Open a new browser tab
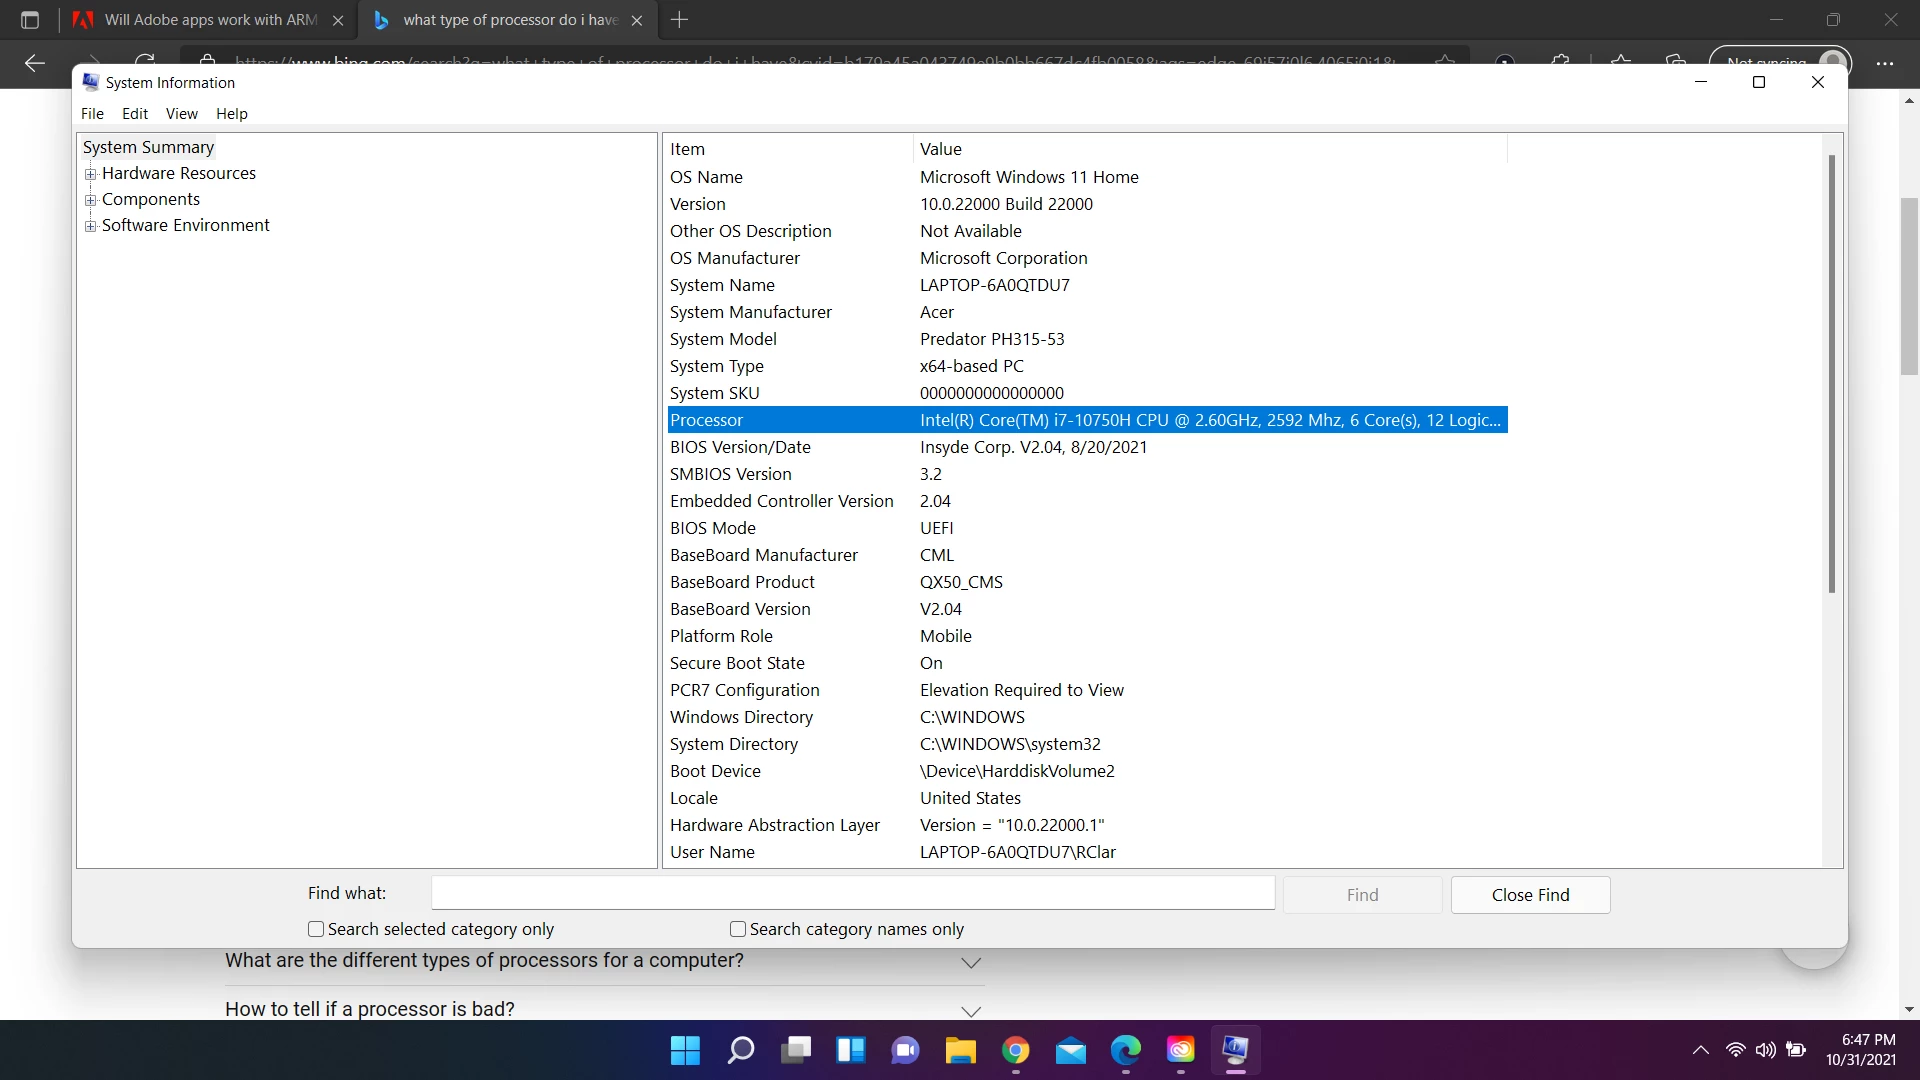1920x1080 pixels. click(x=679, y=20)
